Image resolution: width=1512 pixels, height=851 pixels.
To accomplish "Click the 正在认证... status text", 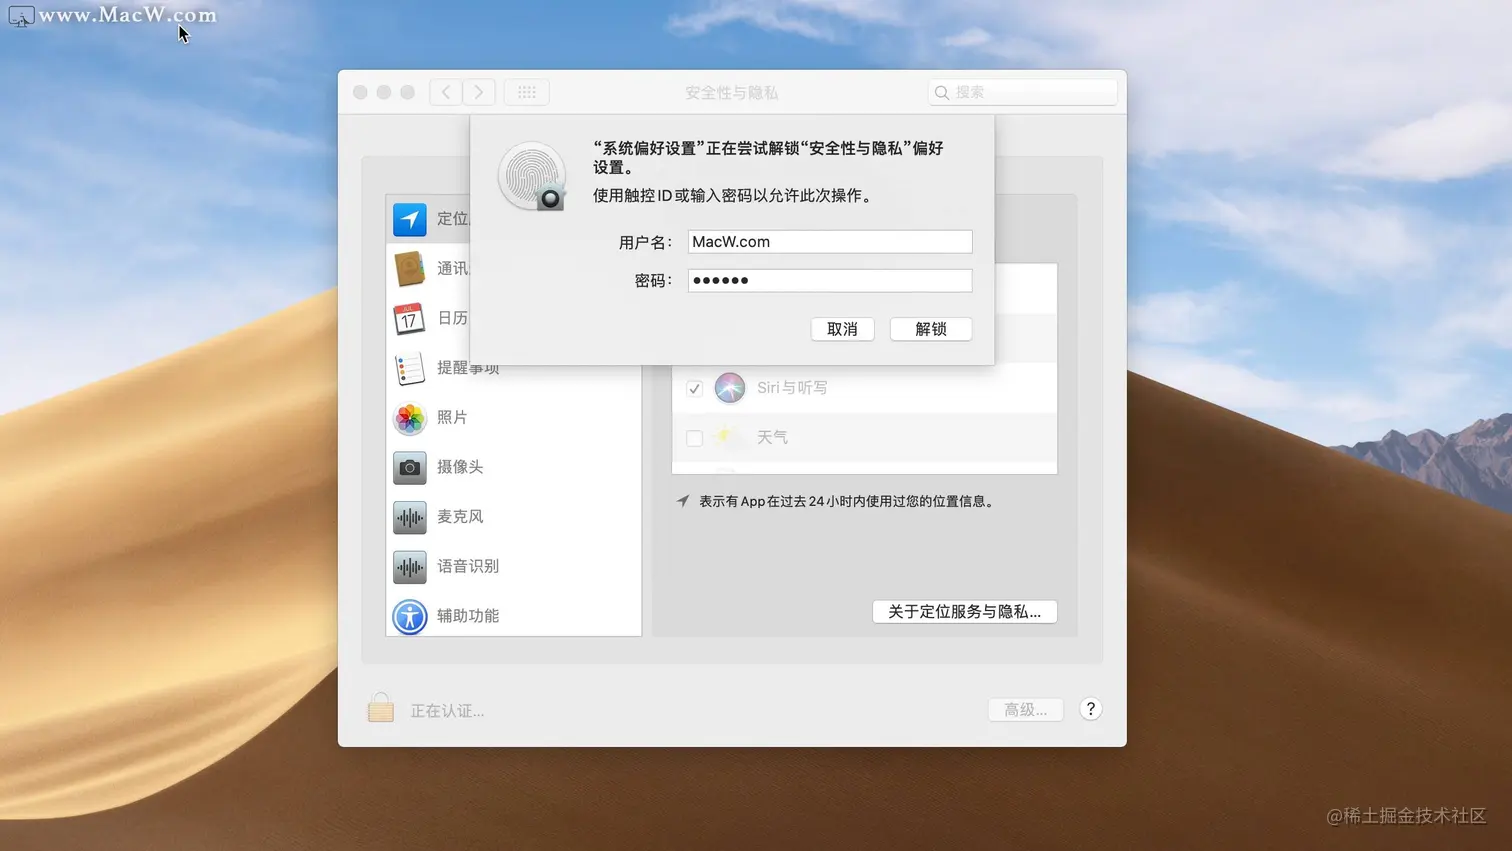I will (447, 711).
